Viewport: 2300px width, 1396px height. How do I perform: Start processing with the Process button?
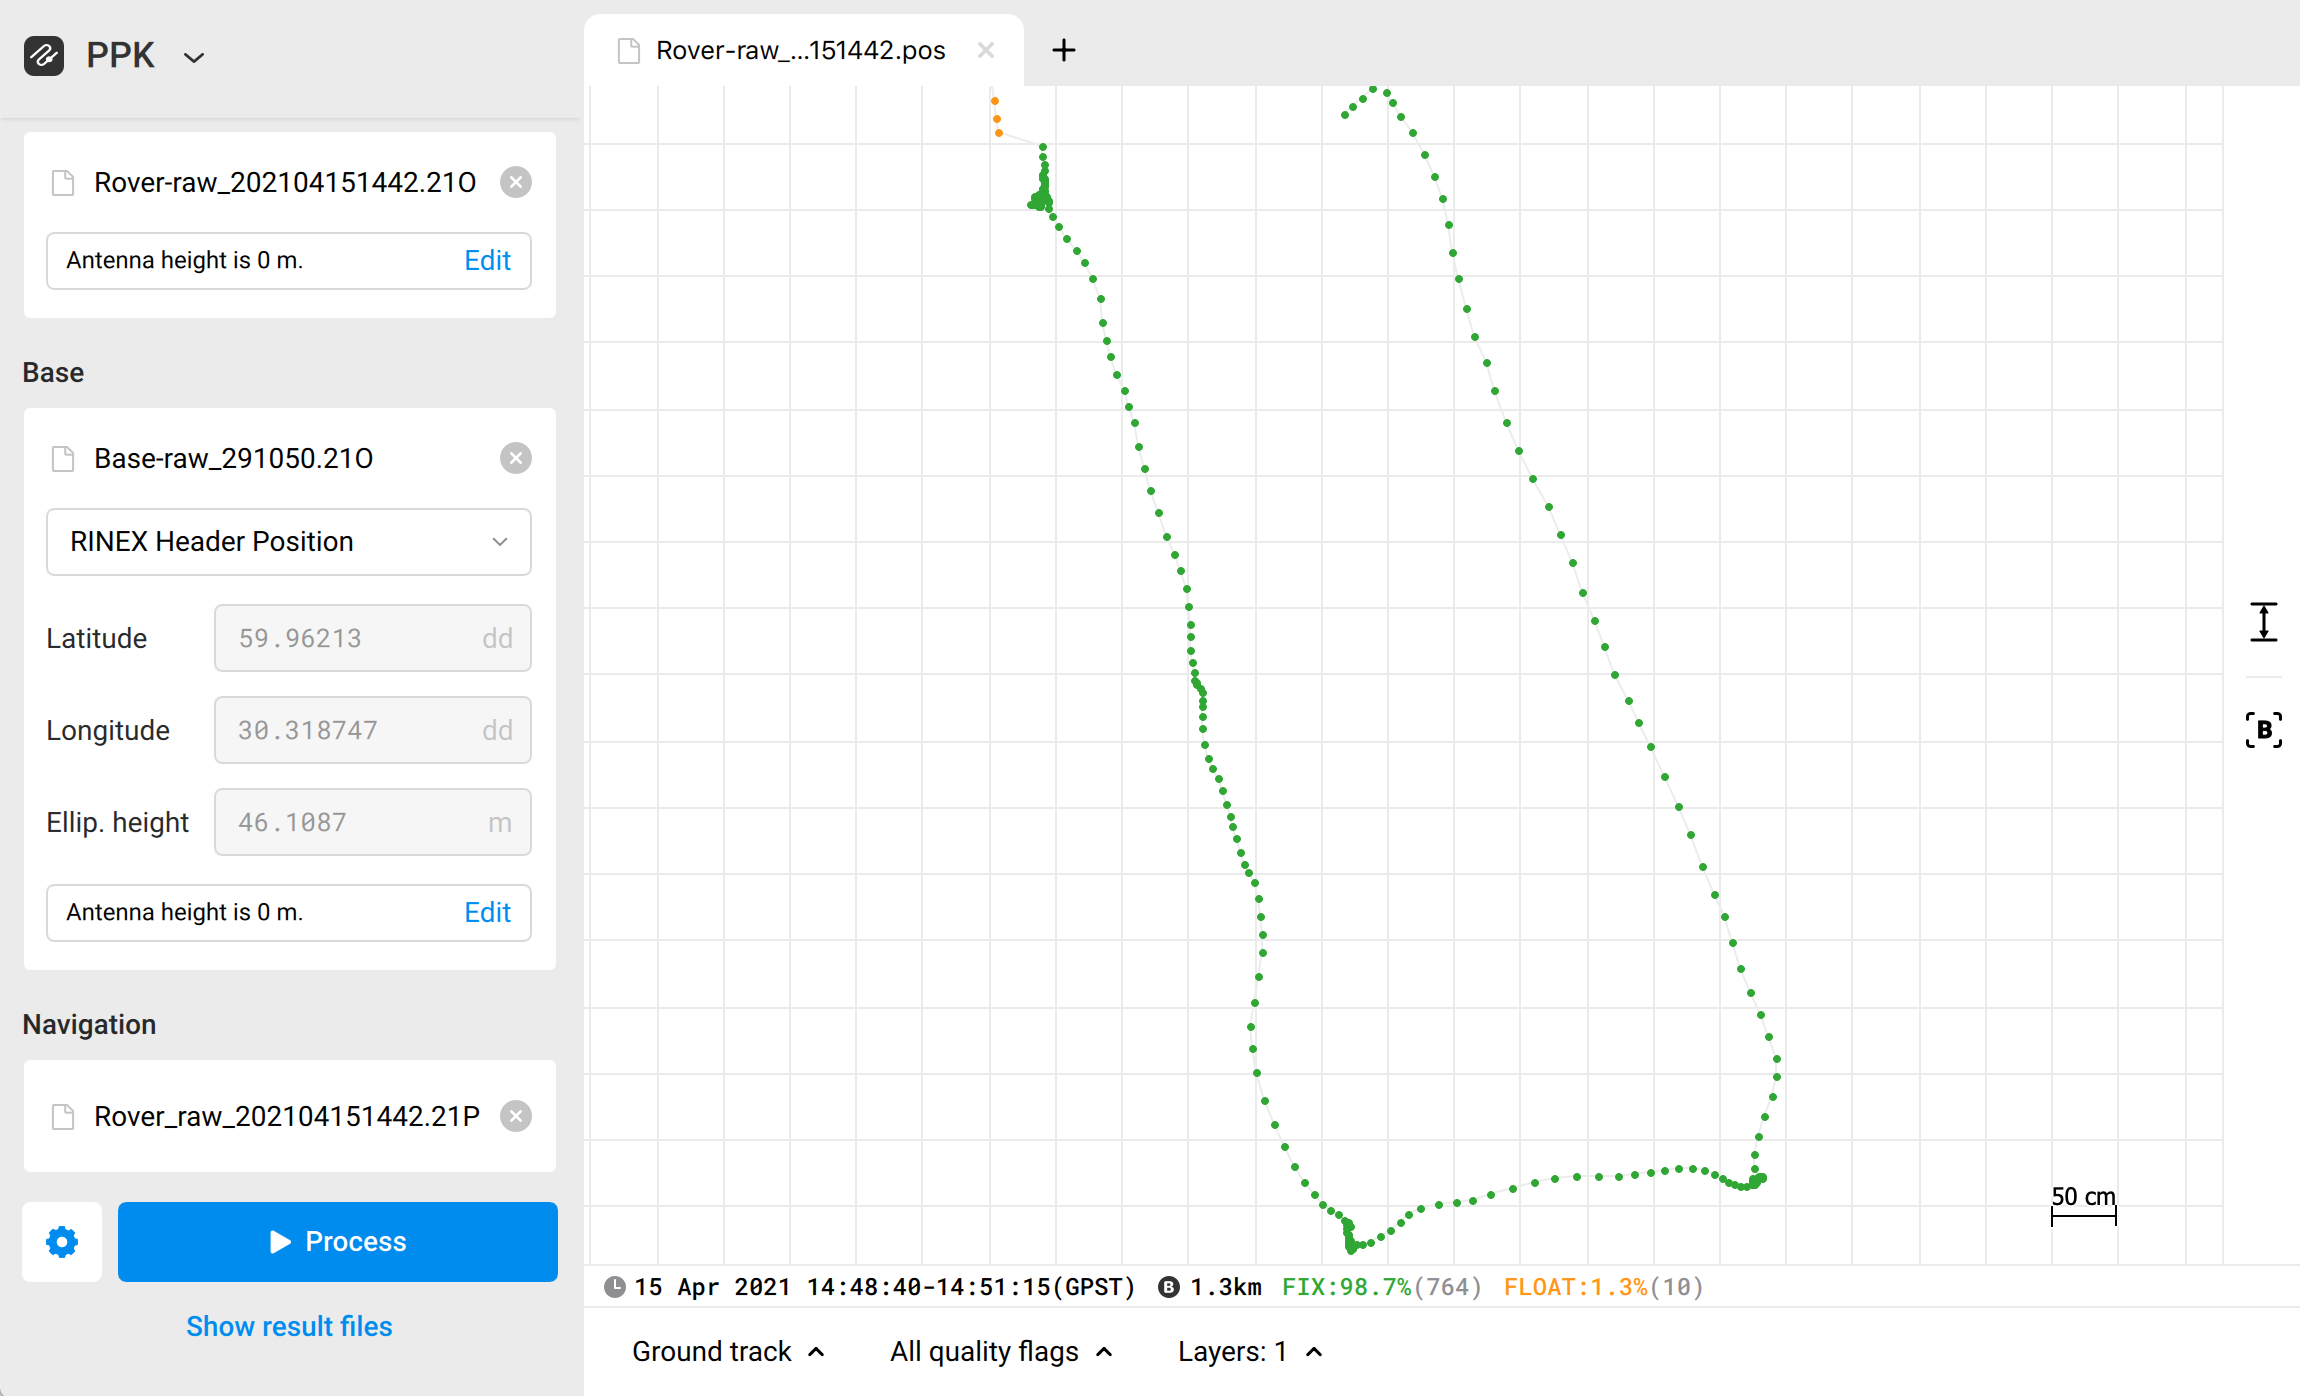click(x=338, y=1242)
